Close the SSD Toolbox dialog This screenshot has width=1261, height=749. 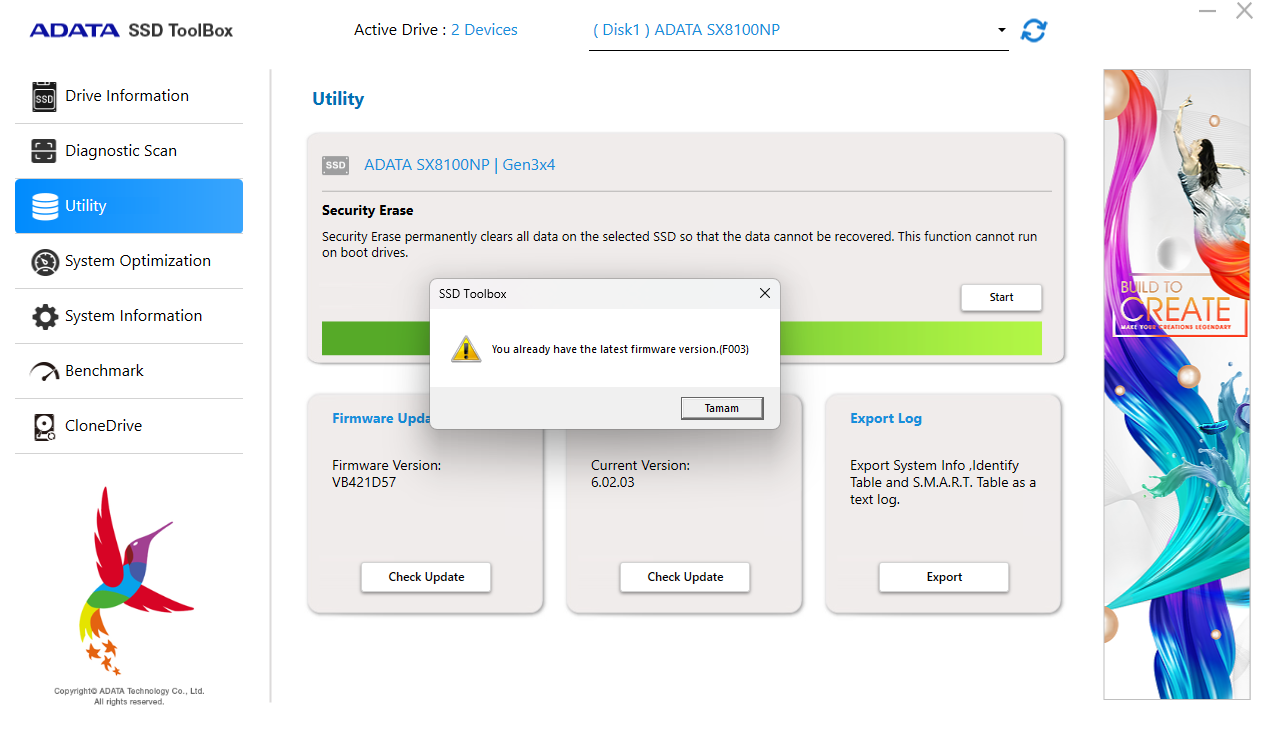coord(765,293)
